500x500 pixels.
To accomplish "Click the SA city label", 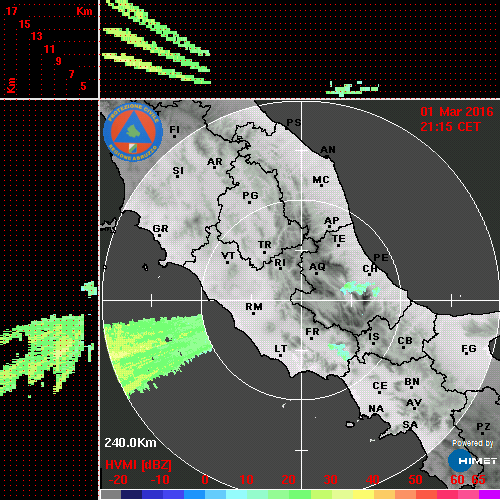I will [410, 425].
